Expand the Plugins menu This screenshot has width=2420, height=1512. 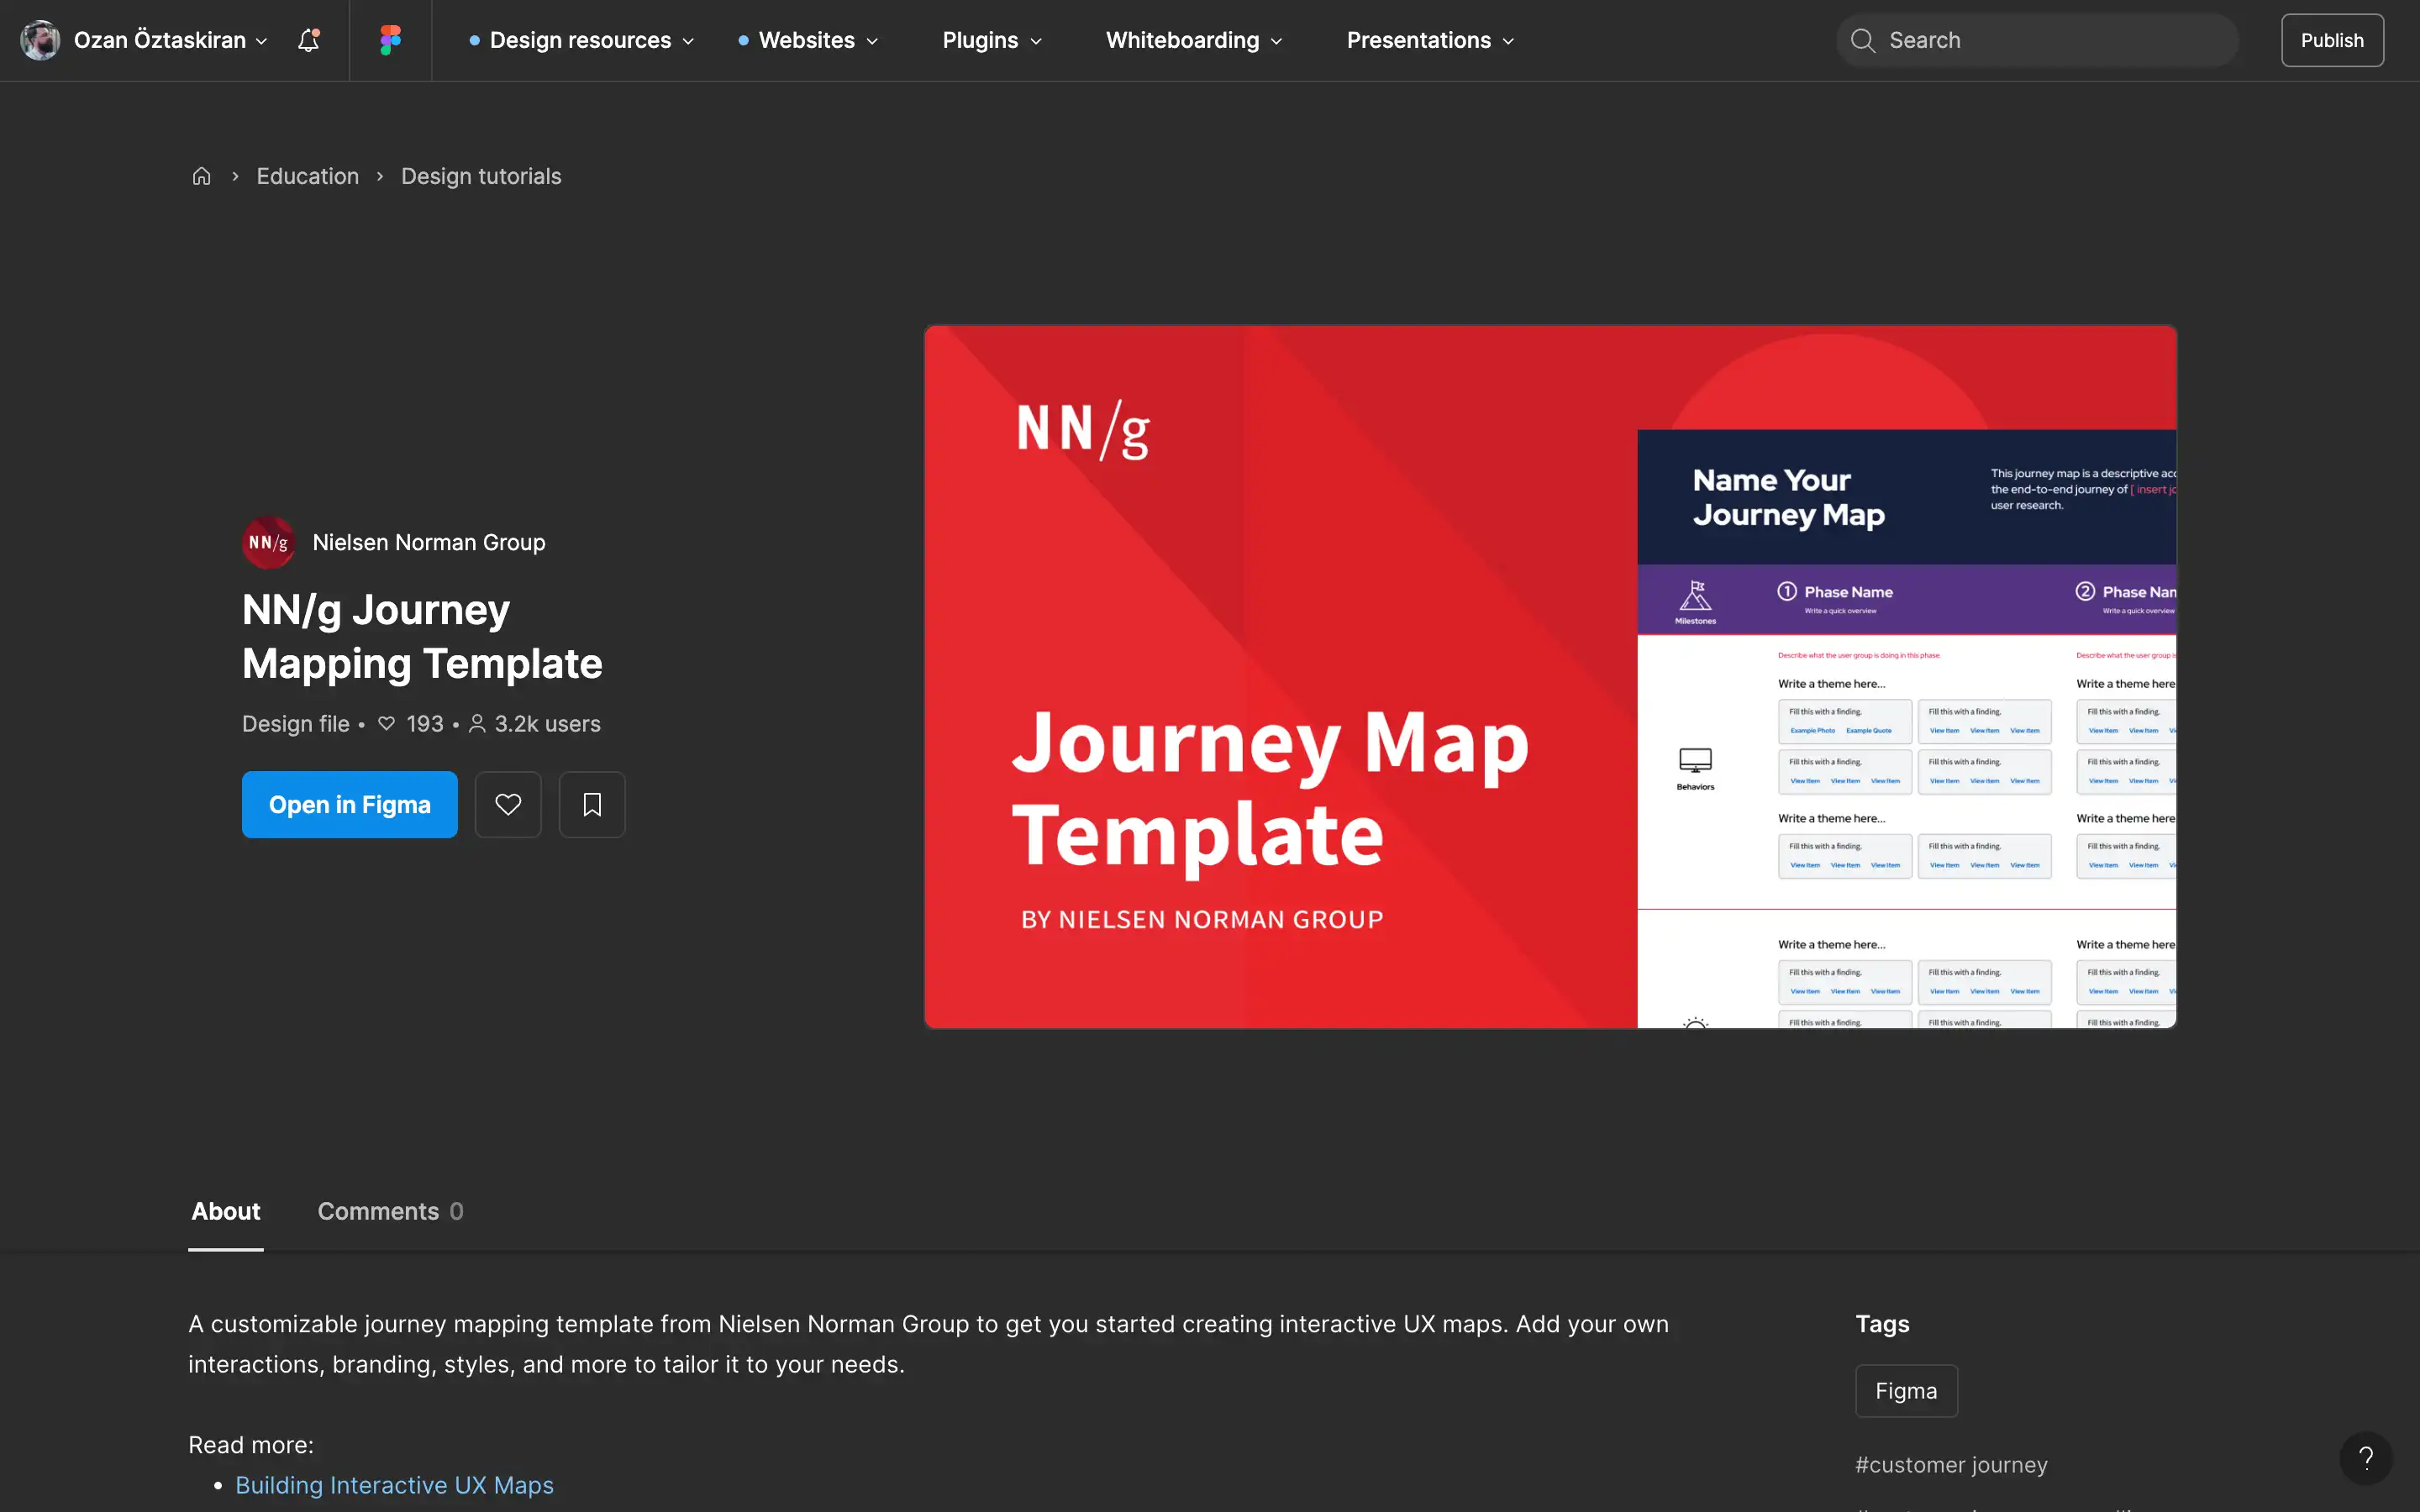992,40
